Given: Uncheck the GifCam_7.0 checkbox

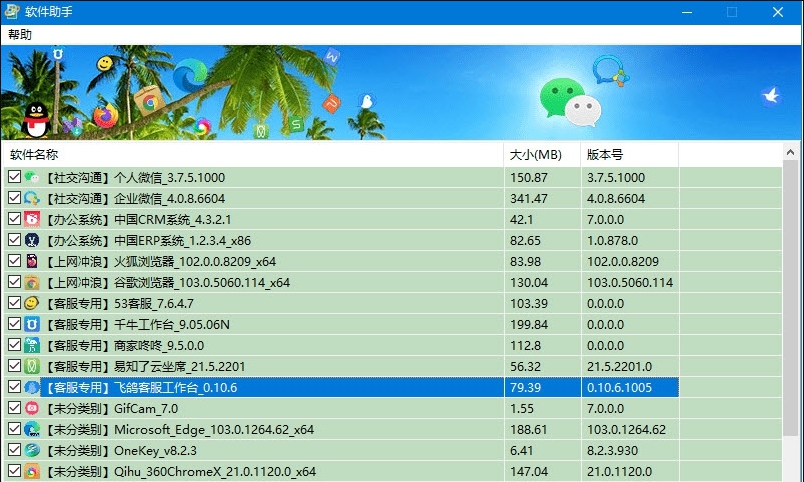Looking at the screenshot, I should coord(14,408).
